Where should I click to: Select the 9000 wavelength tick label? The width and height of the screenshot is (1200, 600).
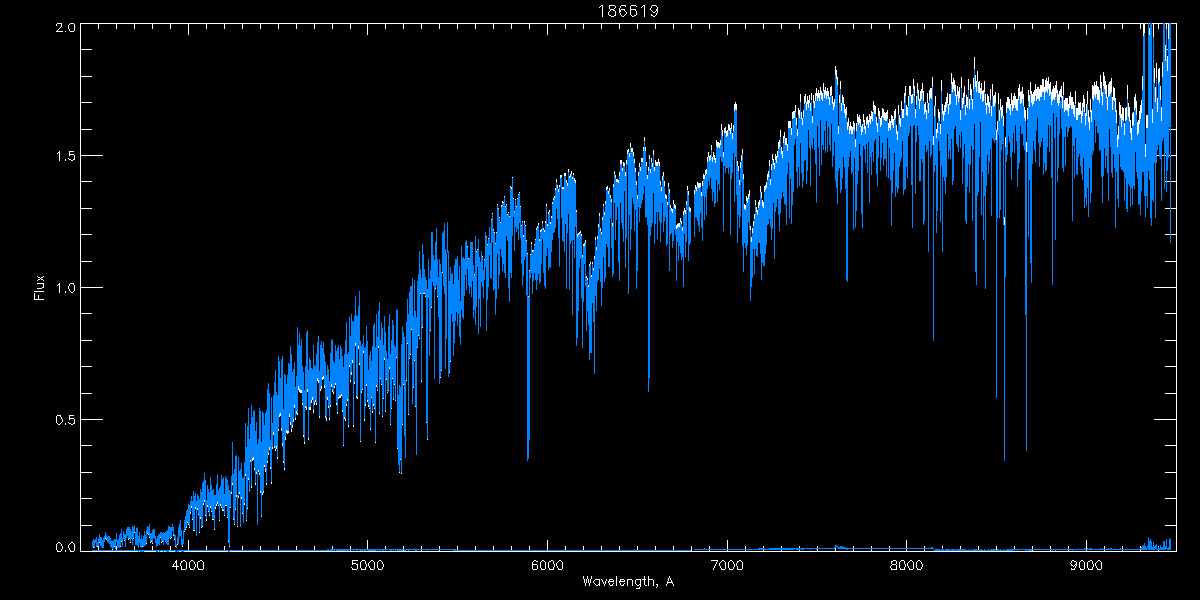pyautogui.click(x=1086, y=565)
